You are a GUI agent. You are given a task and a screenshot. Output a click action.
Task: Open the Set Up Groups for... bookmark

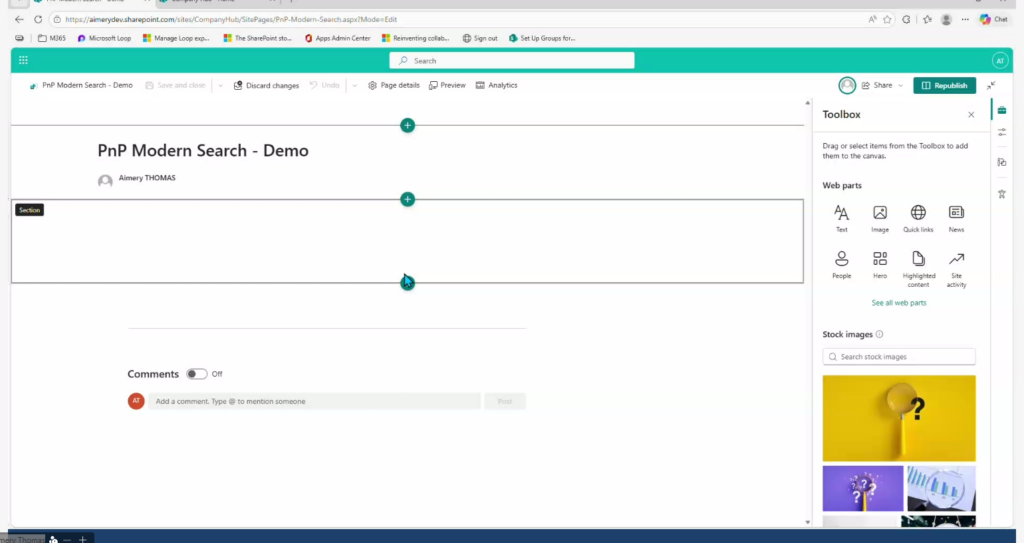coord(542,38)
